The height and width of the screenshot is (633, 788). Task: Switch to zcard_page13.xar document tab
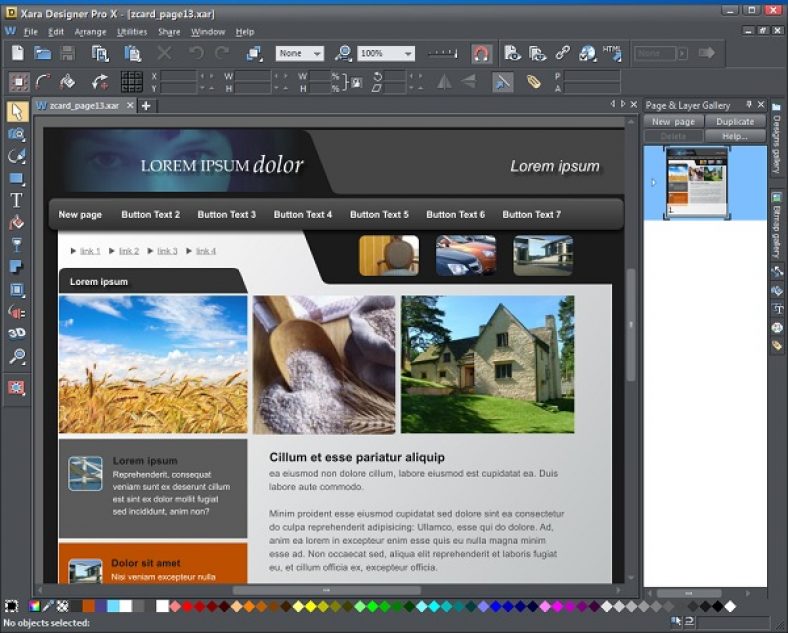84,105
